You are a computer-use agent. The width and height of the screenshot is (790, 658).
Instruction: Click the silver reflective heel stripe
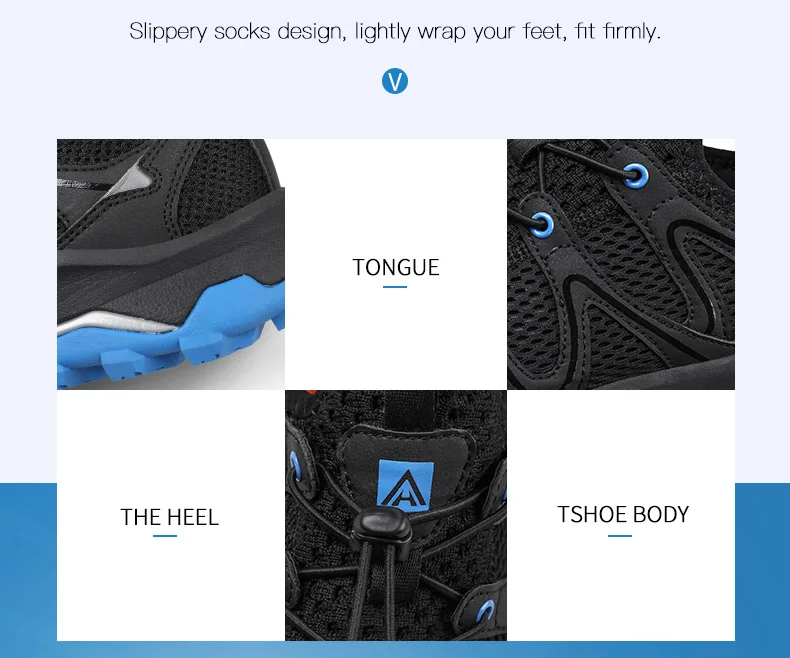(117, 324)
